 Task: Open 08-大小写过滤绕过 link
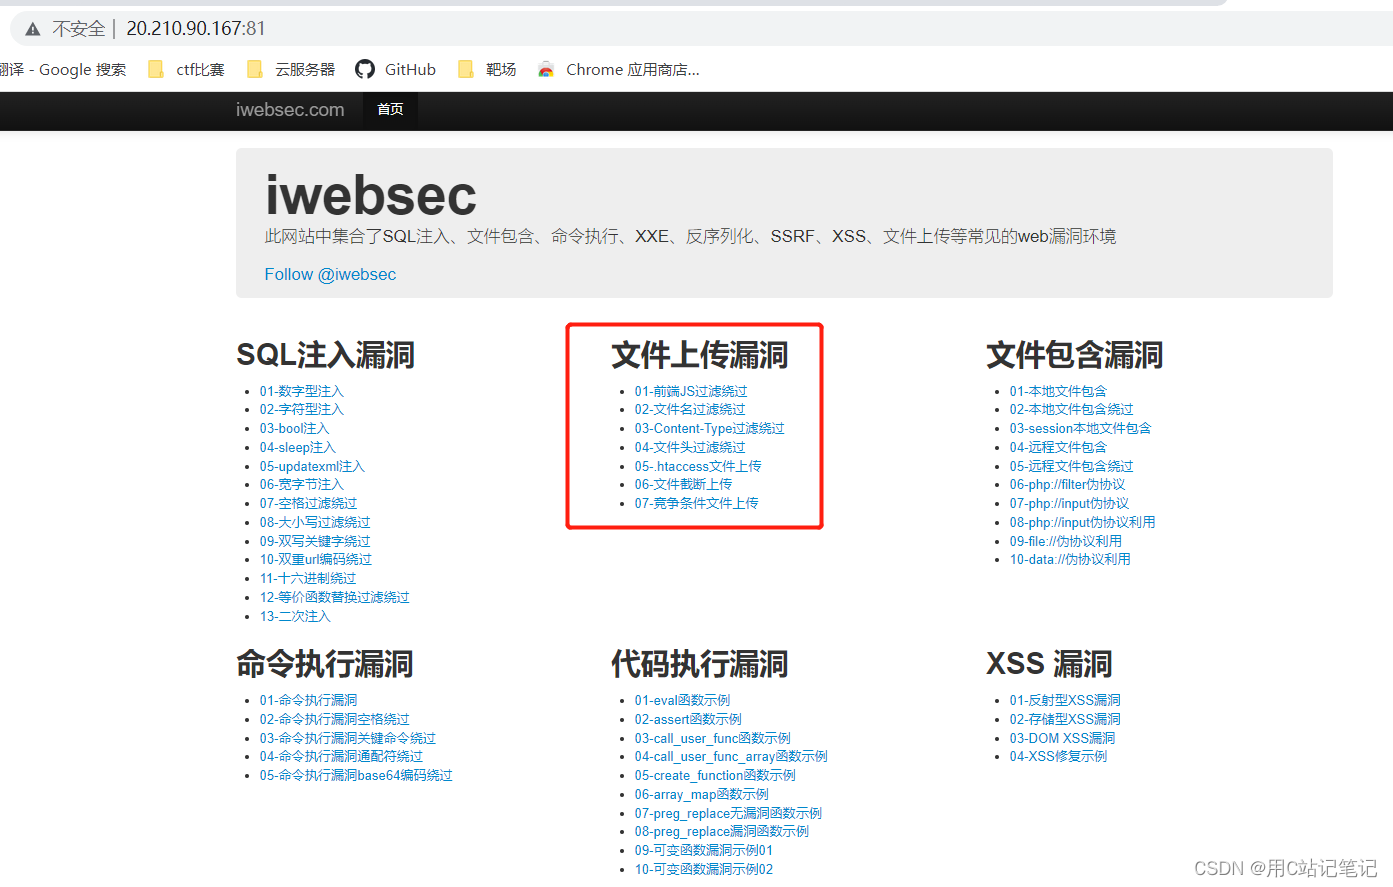(315, 522)
